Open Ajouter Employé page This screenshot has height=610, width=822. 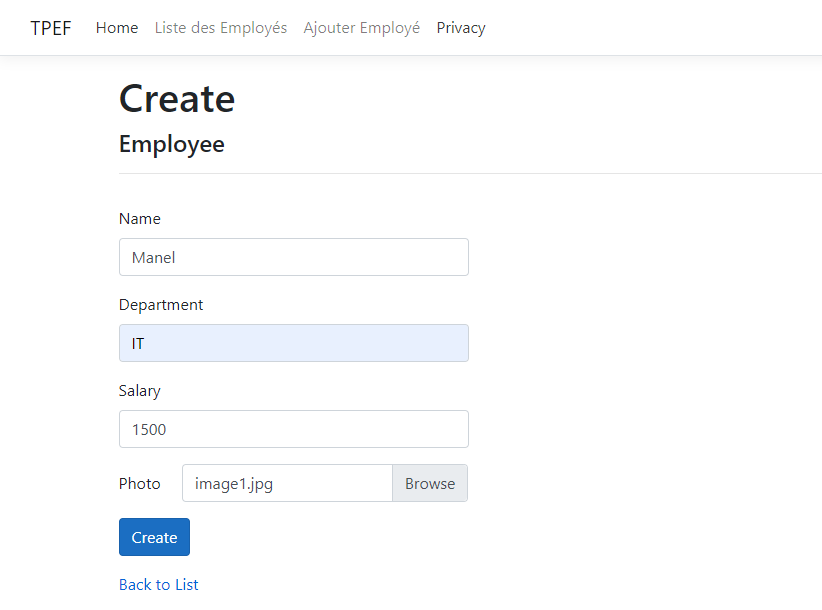pyautogui.click(x=361, y=27)
